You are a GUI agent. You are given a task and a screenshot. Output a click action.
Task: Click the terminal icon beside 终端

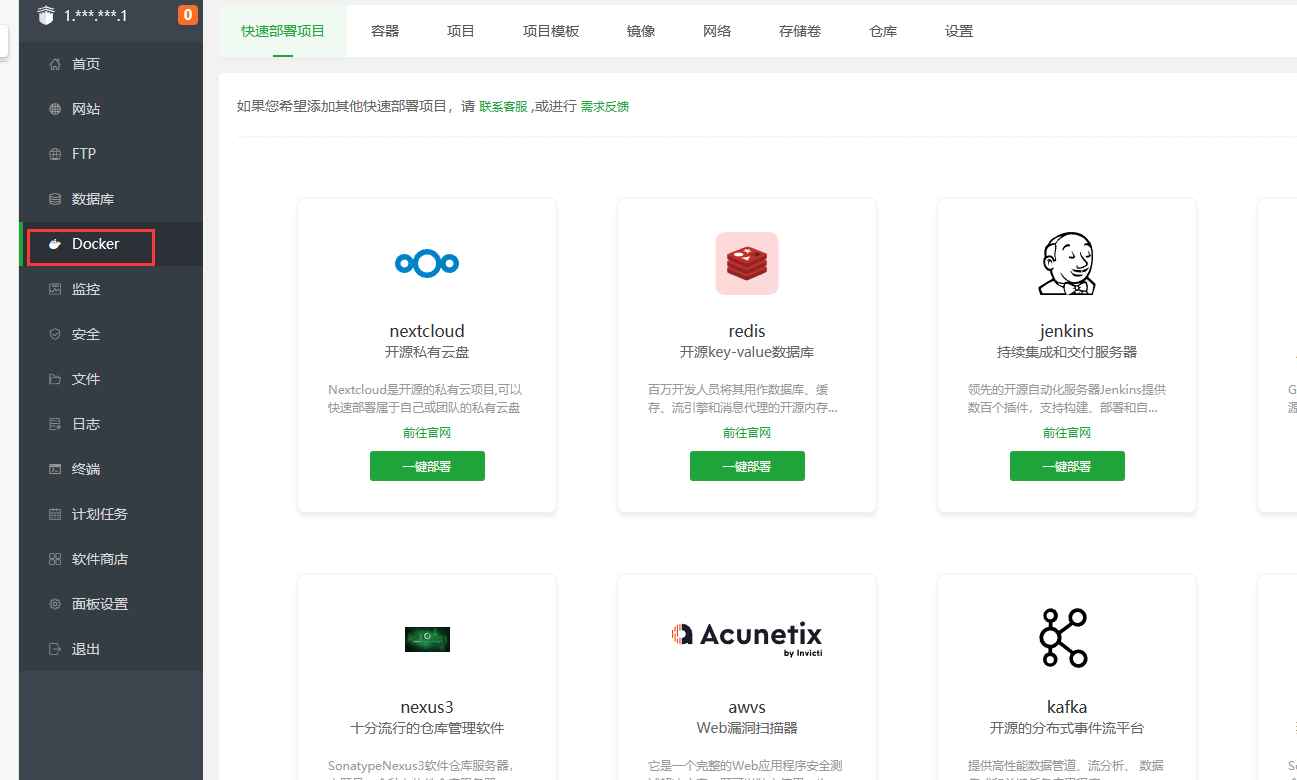(x=55, y=469)
